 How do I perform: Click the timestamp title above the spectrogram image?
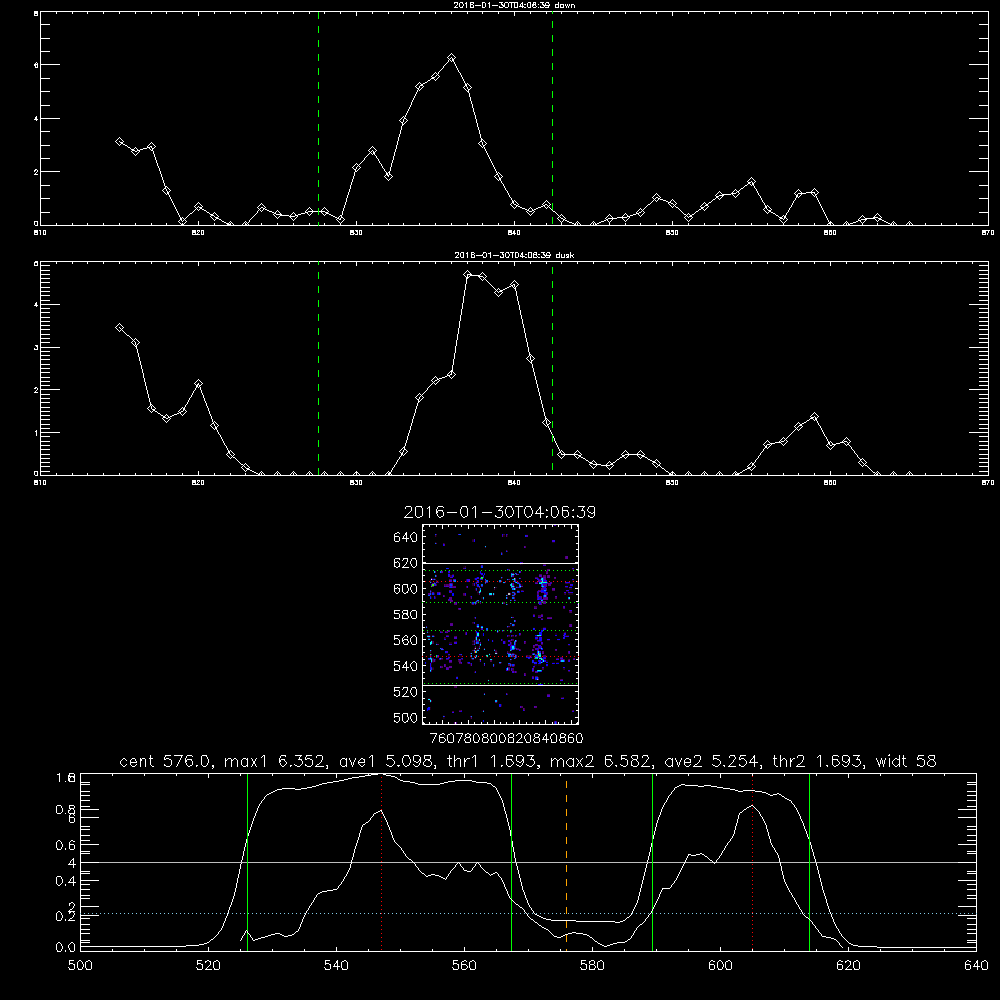(x=500, y=512)
